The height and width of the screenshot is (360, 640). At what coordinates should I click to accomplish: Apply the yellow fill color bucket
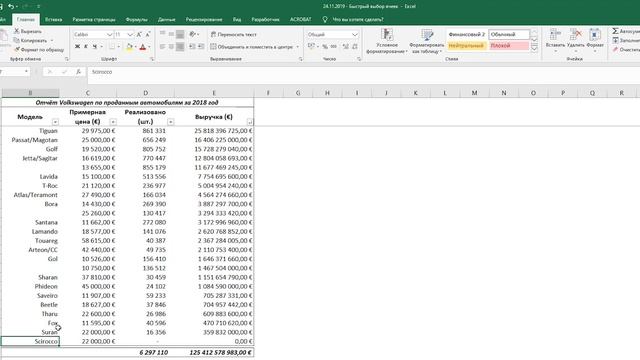[129, 47]
